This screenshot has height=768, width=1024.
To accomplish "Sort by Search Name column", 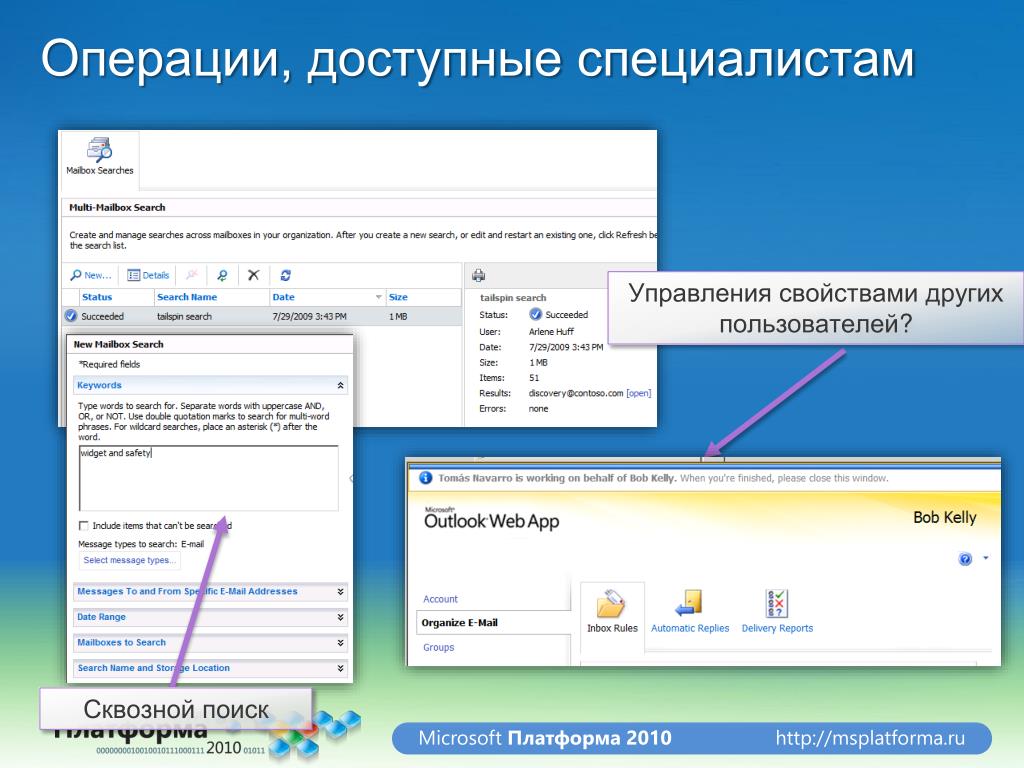I will coord(187,297).
